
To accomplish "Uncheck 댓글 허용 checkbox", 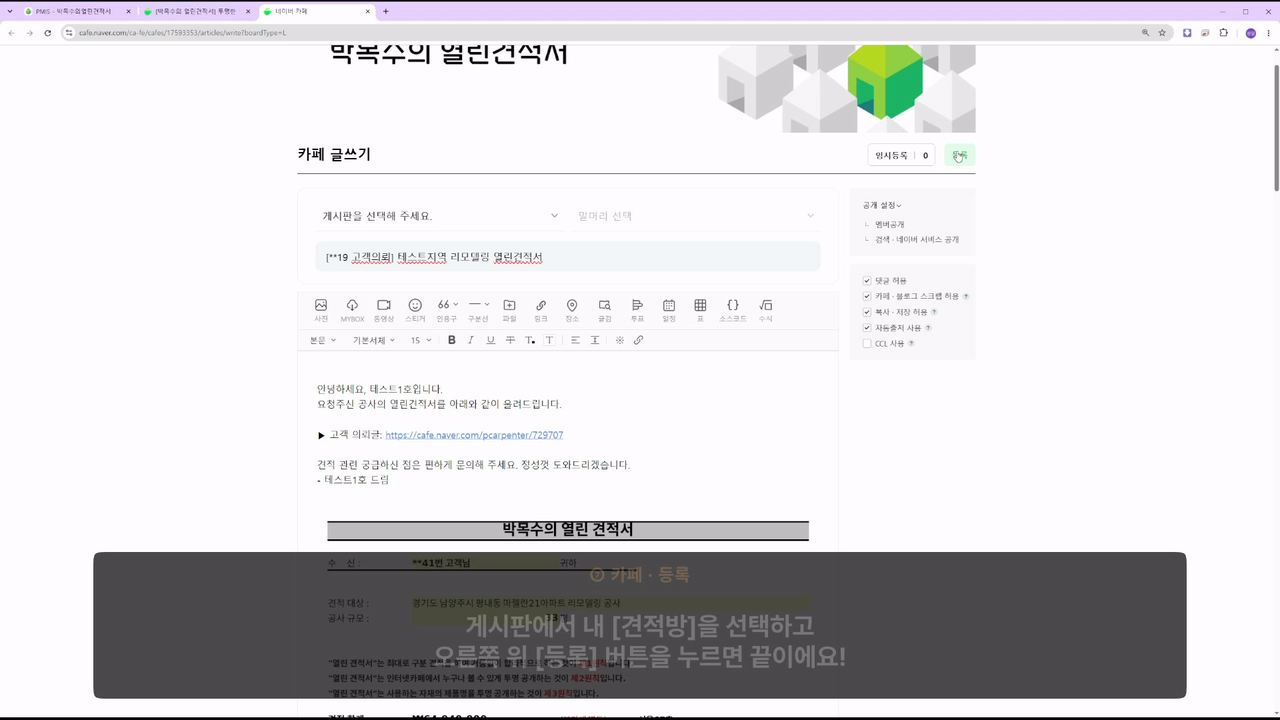I will click(x=867, y=281).
